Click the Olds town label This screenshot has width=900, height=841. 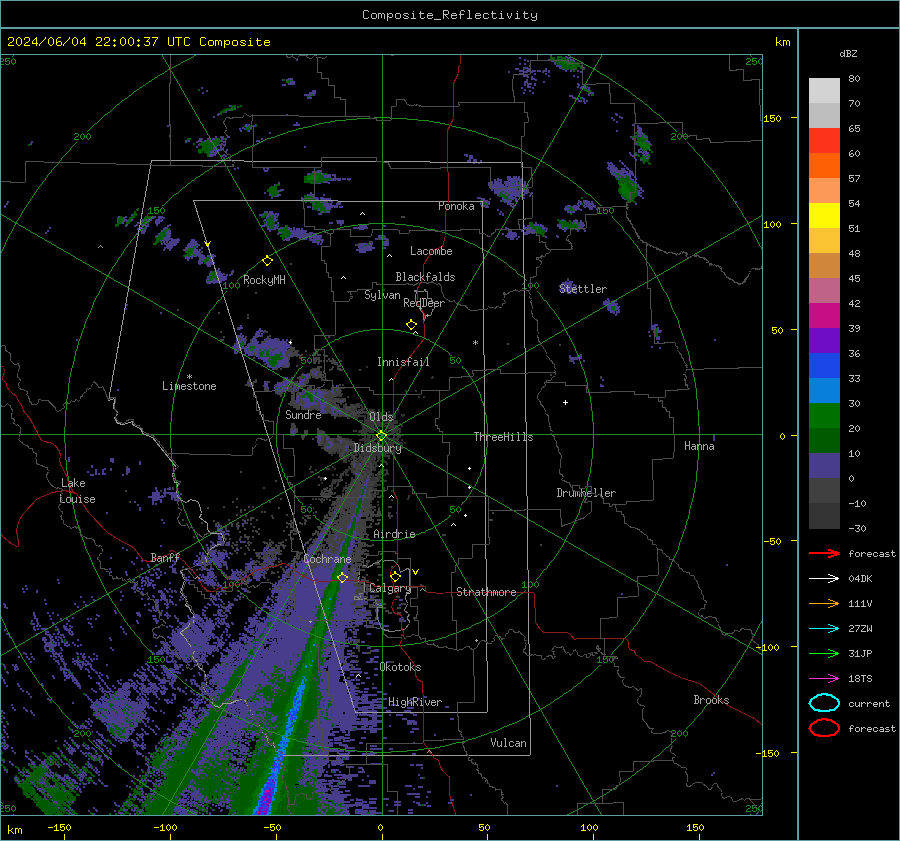(x=381, y=417)
